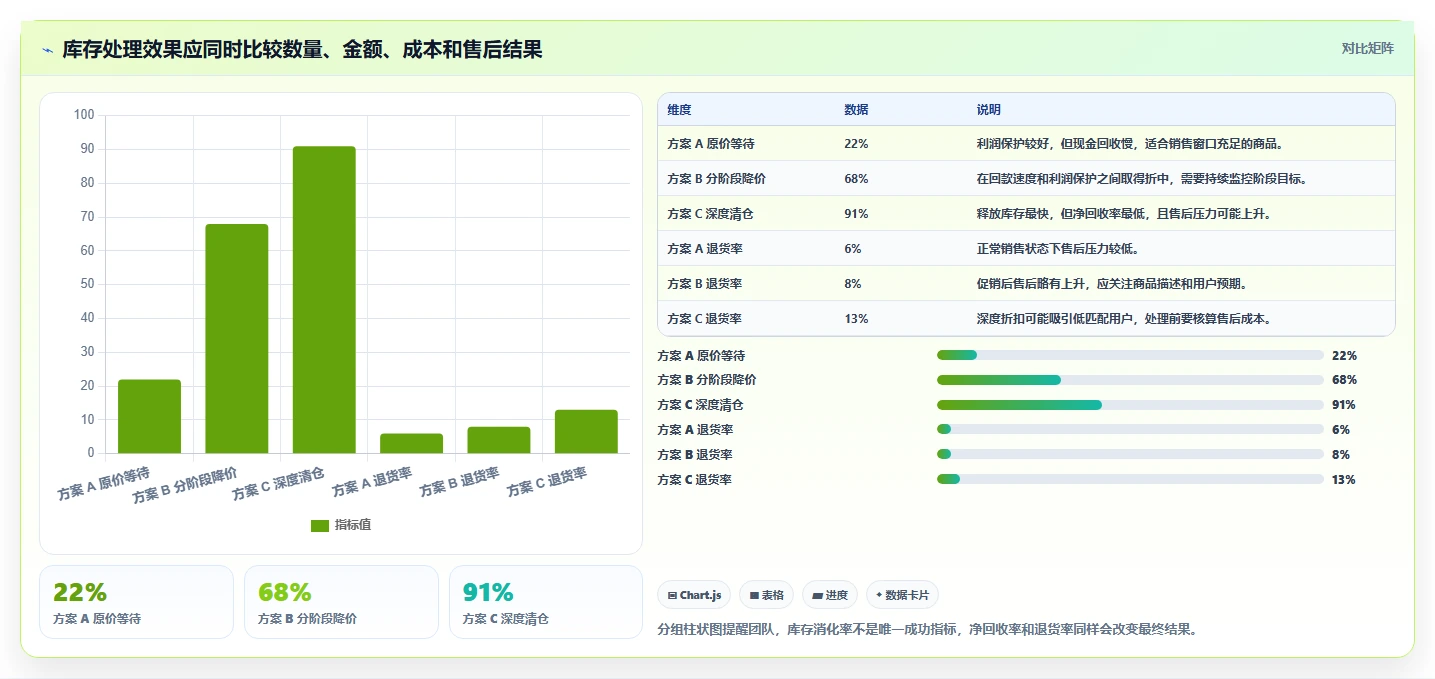Click the 表格 tag chip

click(767, 595)
